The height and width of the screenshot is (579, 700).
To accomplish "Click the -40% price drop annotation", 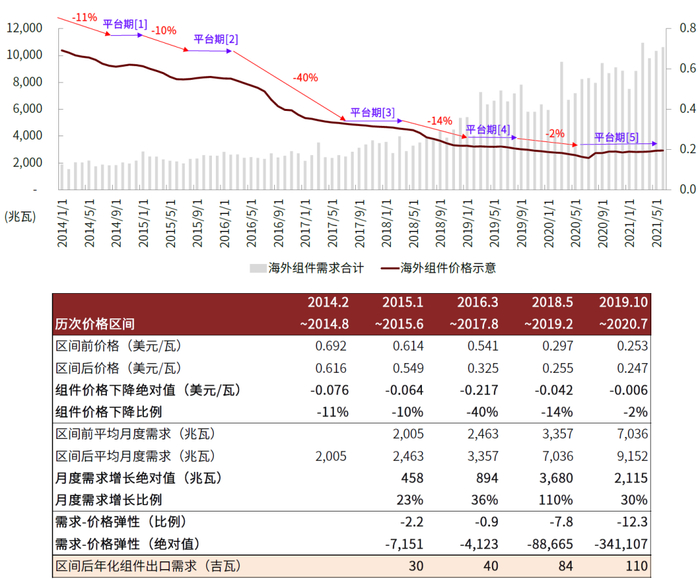I will 305,78.
